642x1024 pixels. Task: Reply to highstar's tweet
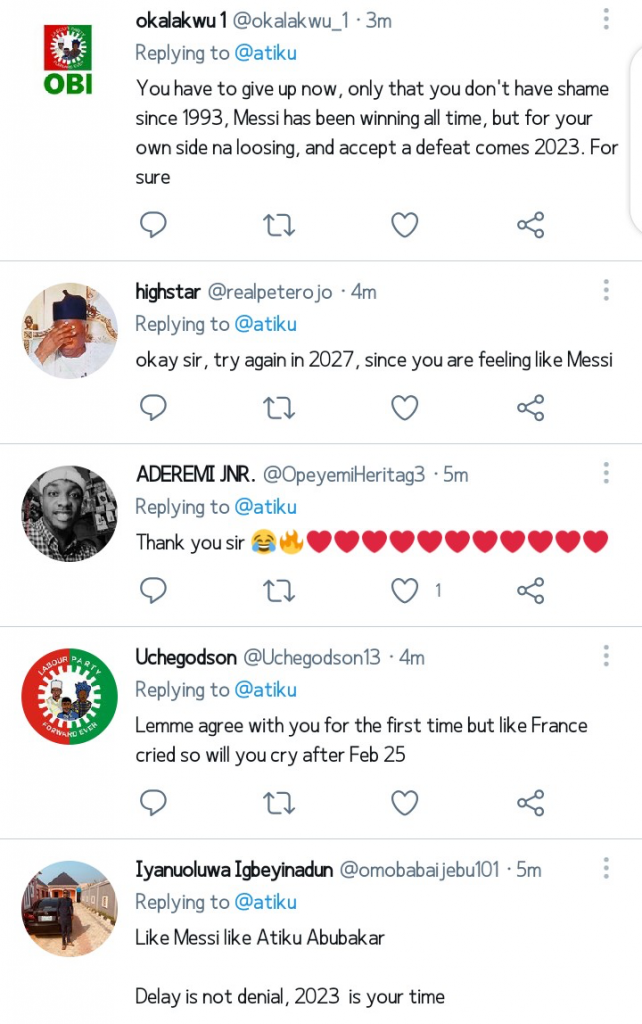pyautogui.click(x=152, y=407)
